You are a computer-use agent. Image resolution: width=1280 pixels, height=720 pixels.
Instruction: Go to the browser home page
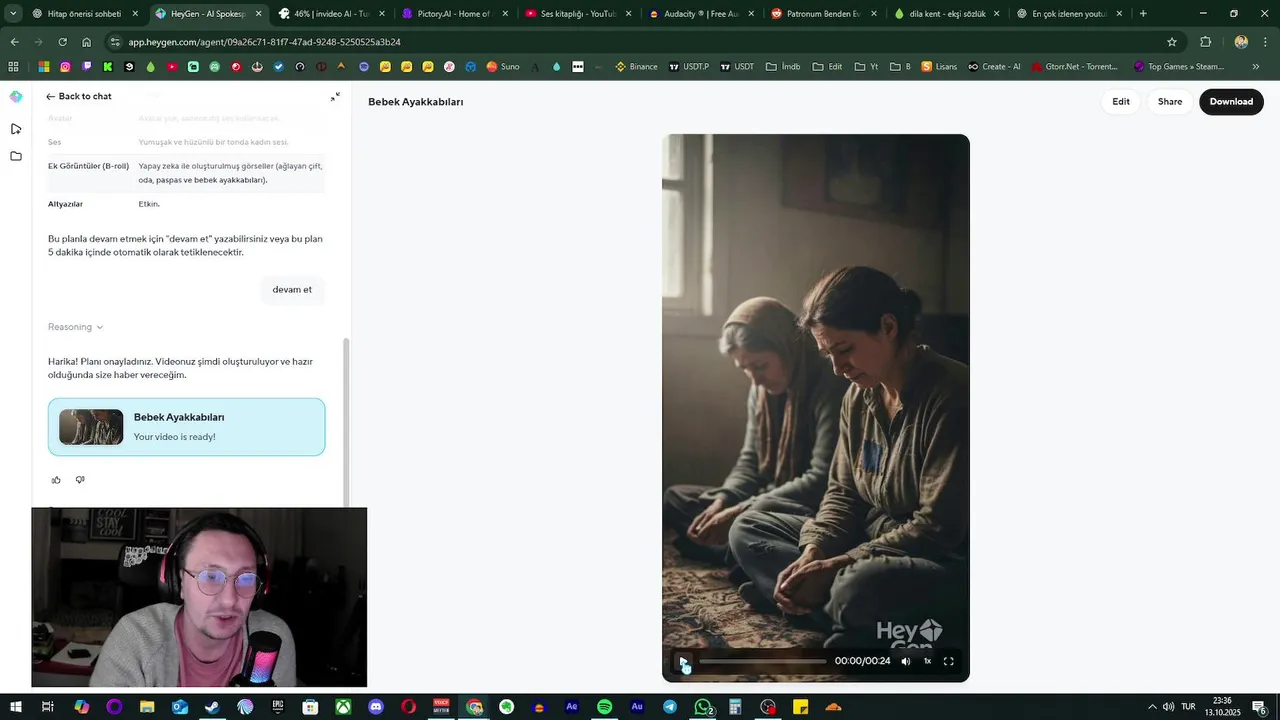tap(86, 42)
